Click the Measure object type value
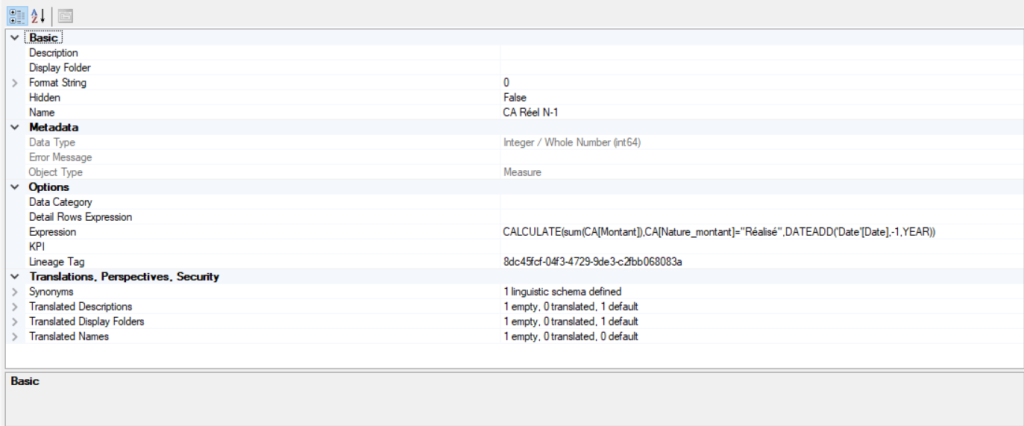The width and height of the screenshot is (1024, 426). click(x=522, y=172)
